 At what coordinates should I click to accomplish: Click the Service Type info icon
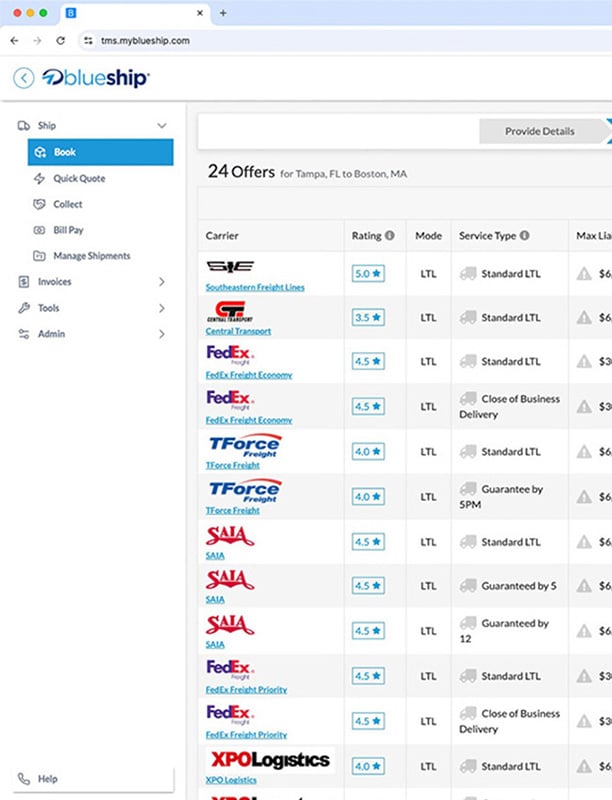click(525, 236)
